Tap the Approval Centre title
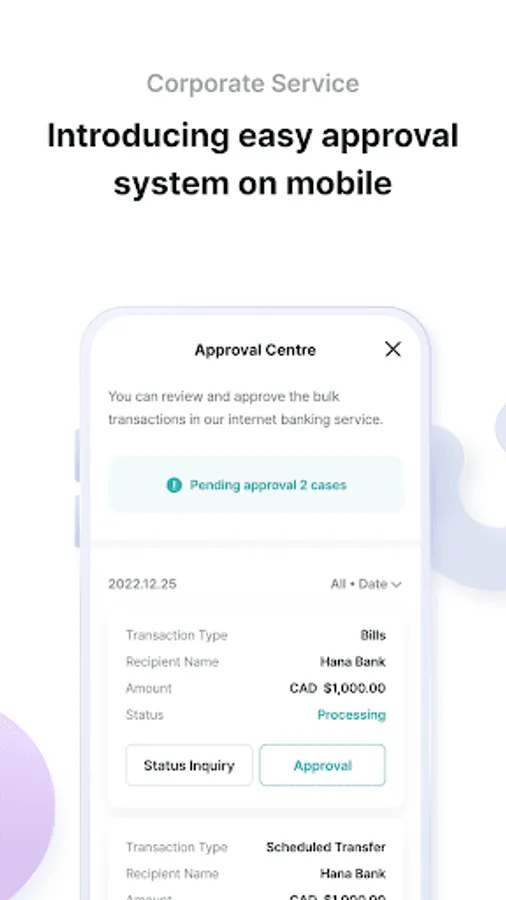The width and height of the screenshot is (506, 900). pyautogui.click(x=255, y=350)
